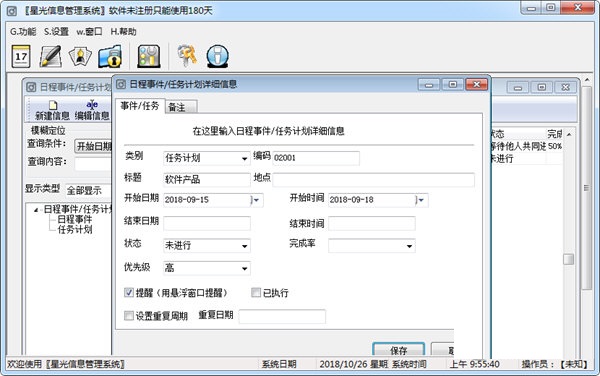Image resolution: width=600 pixels, height=376 pixels.
Task: Enable the 设置重复周期 checkbox
Action: tap(129, 316)
